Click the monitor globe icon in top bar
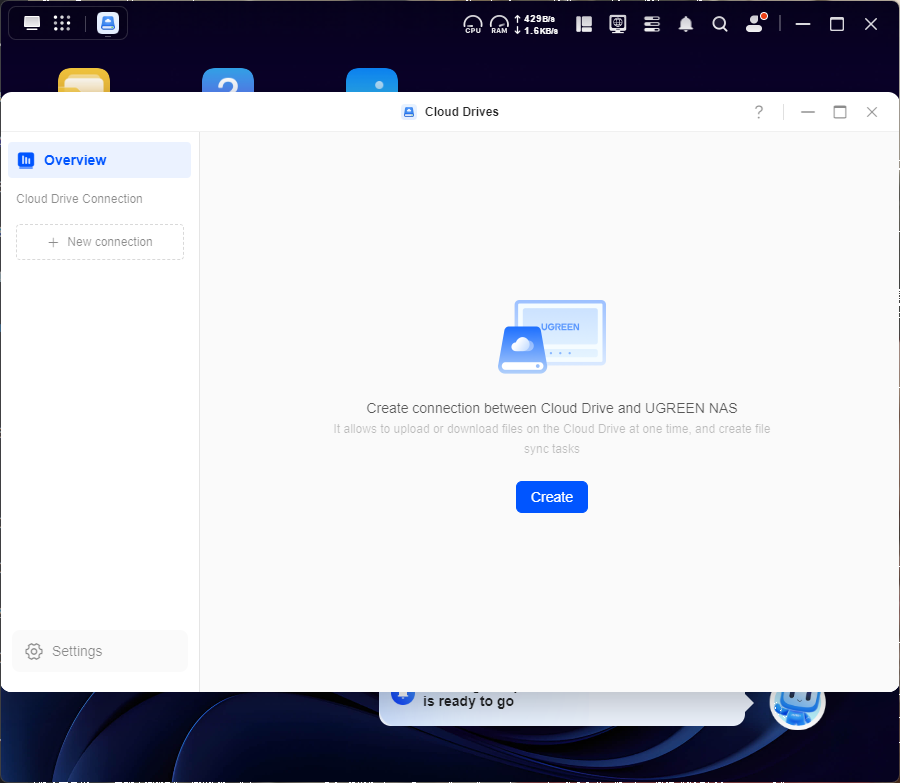900x783 pixels. (x=618, y=24)
